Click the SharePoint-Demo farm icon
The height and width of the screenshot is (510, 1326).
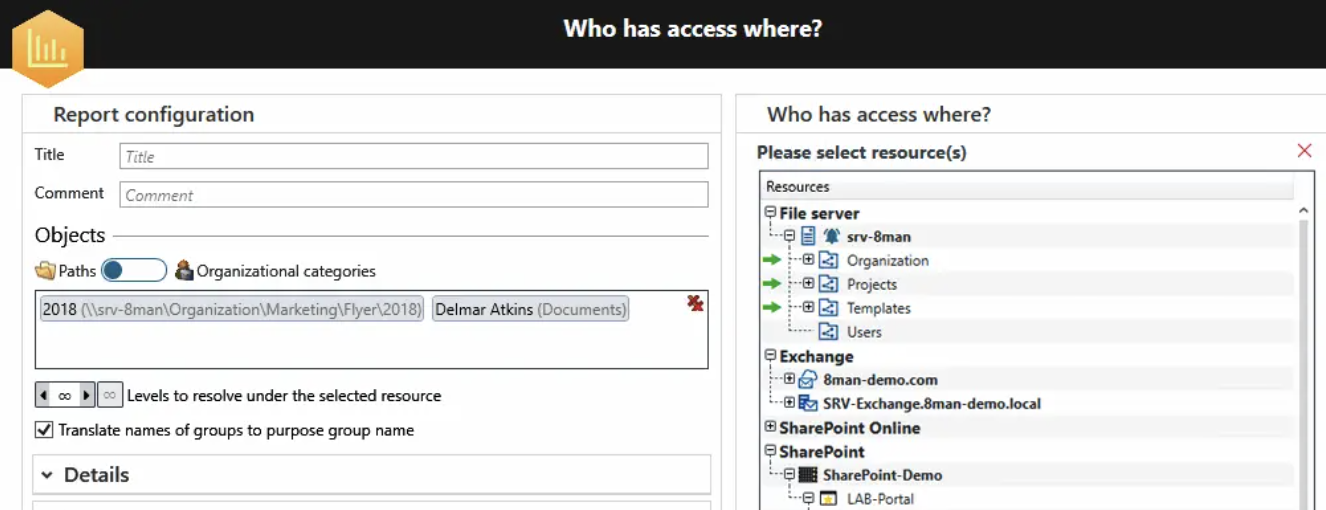(808, 475)
